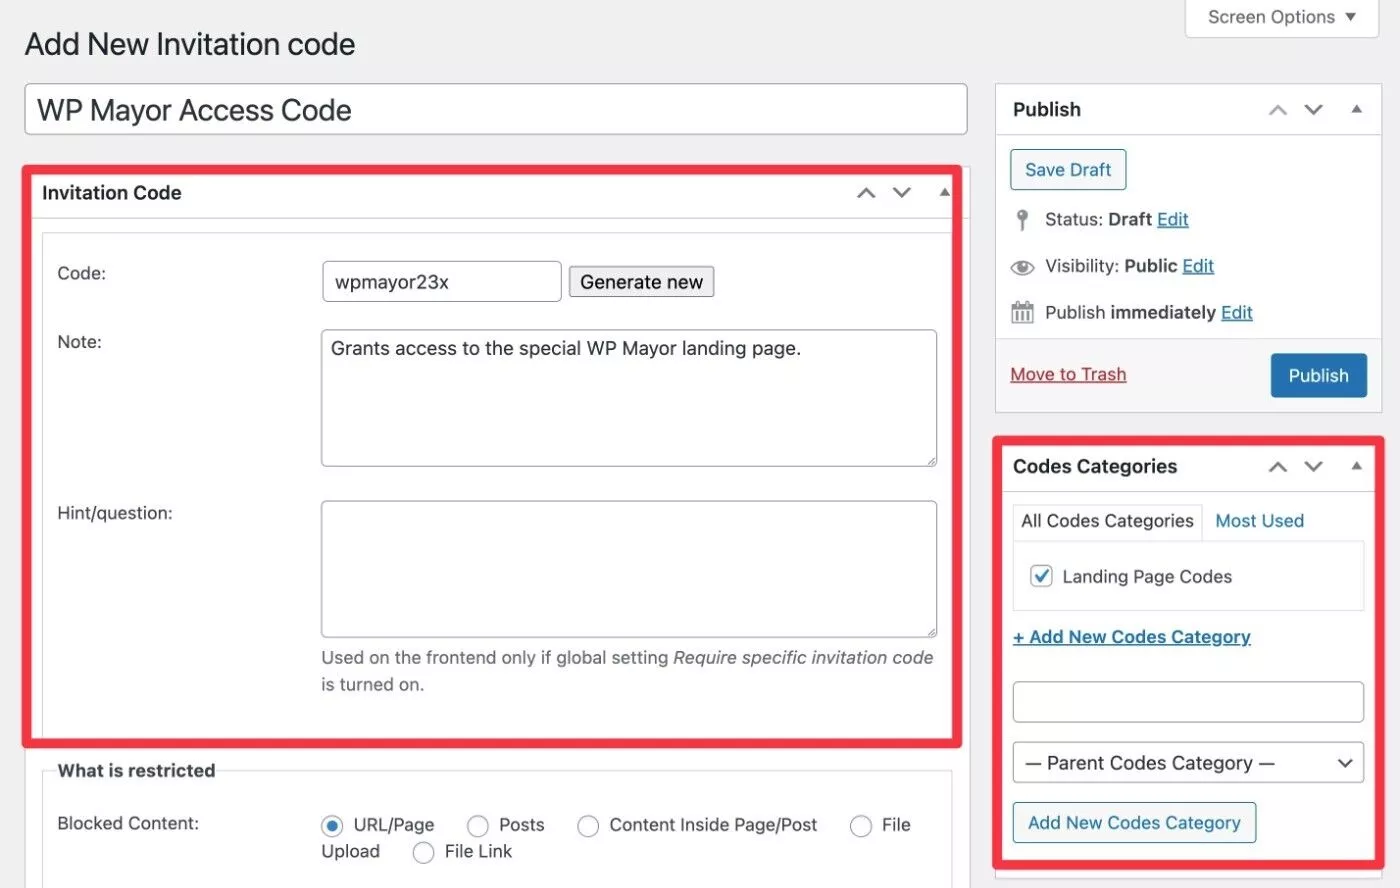
Task: Move Codes Categories panel up
Action: point(1278,467)
